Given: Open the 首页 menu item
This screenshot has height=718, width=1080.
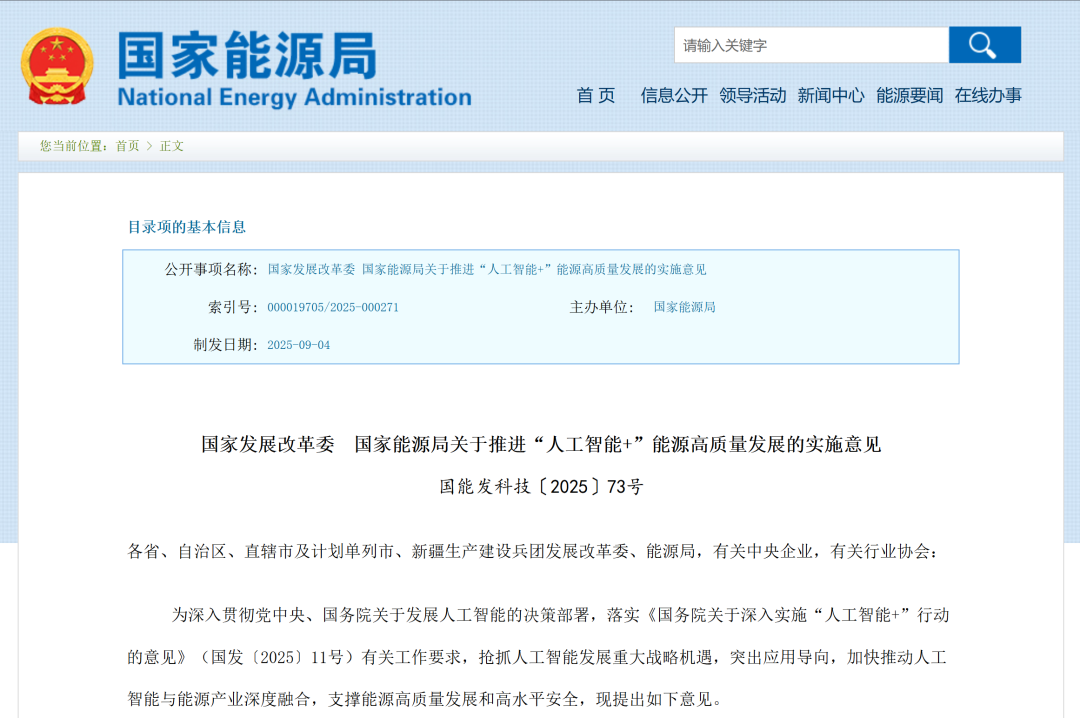Looking at the screenshot, I should (595, 96).
